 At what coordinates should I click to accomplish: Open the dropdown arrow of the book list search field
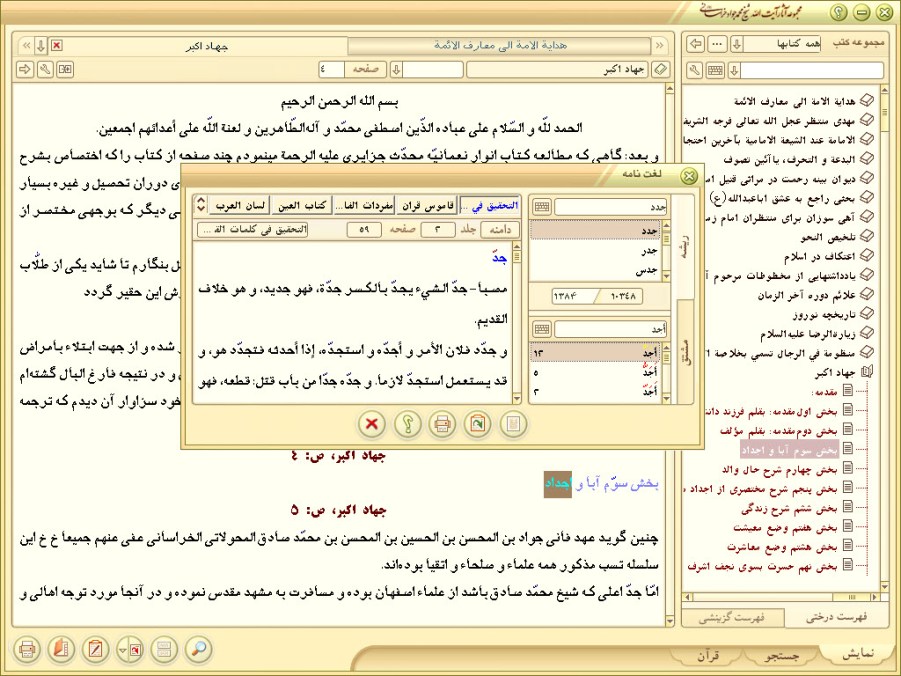click(734, 70)
